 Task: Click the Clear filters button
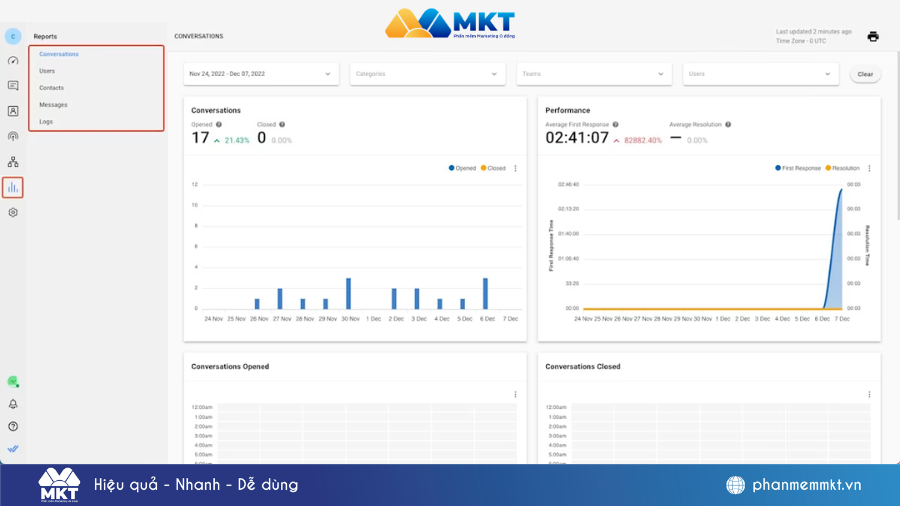tap(865, 74)
